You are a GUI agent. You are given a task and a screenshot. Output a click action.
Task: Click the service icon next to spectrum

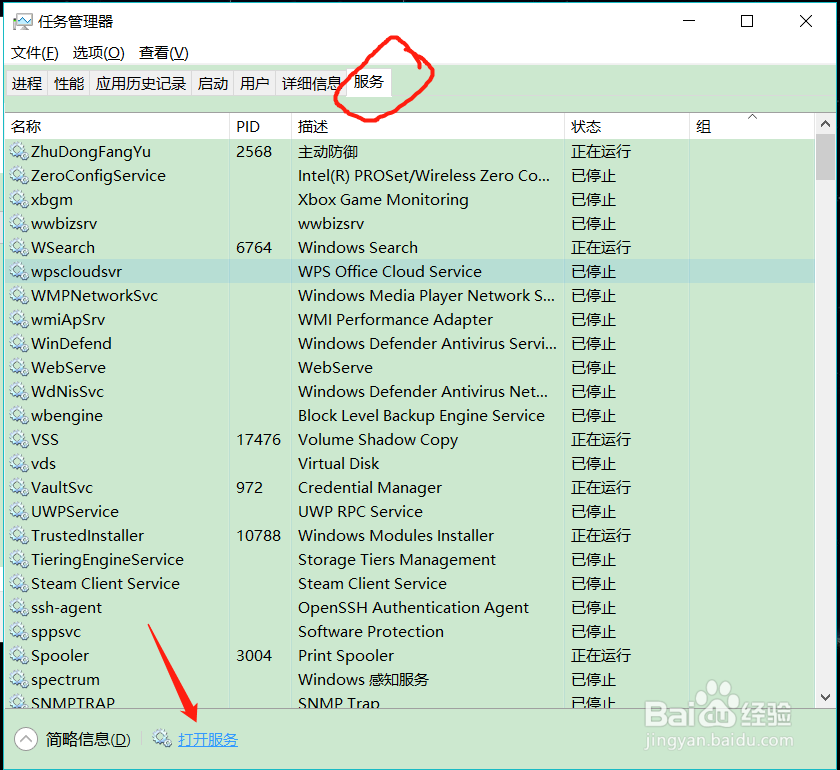tap(19, 679)
